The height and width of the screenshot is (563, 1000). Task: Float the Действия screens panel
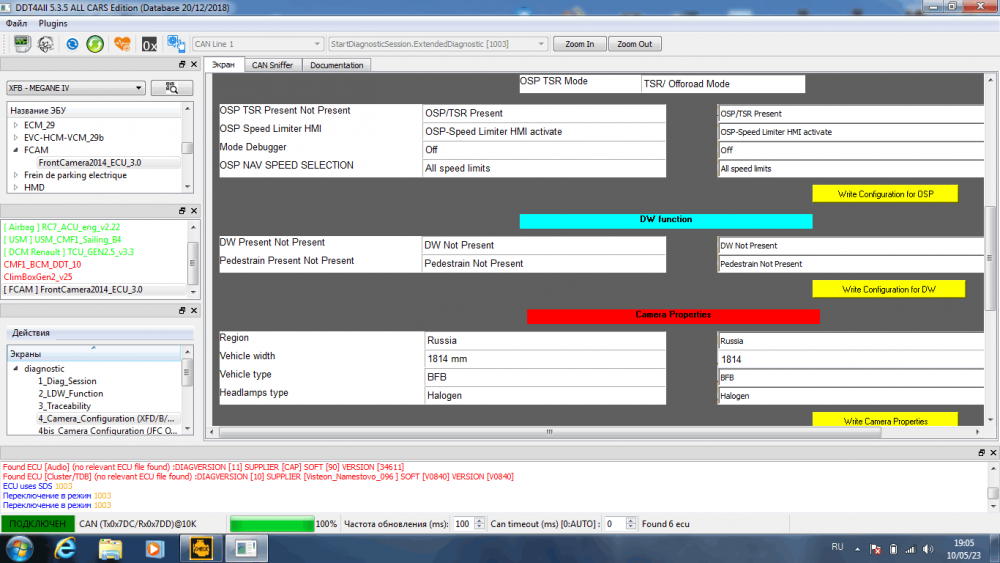[182, 311]
